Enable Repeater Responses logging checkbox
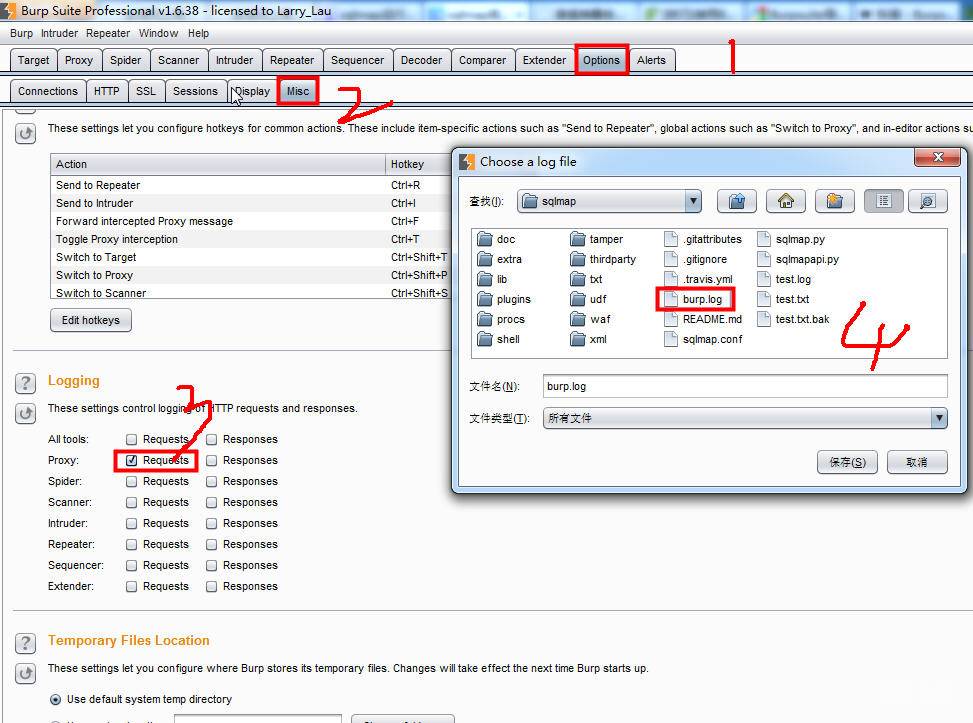The image size is (973, 723). tap(212, 544)
